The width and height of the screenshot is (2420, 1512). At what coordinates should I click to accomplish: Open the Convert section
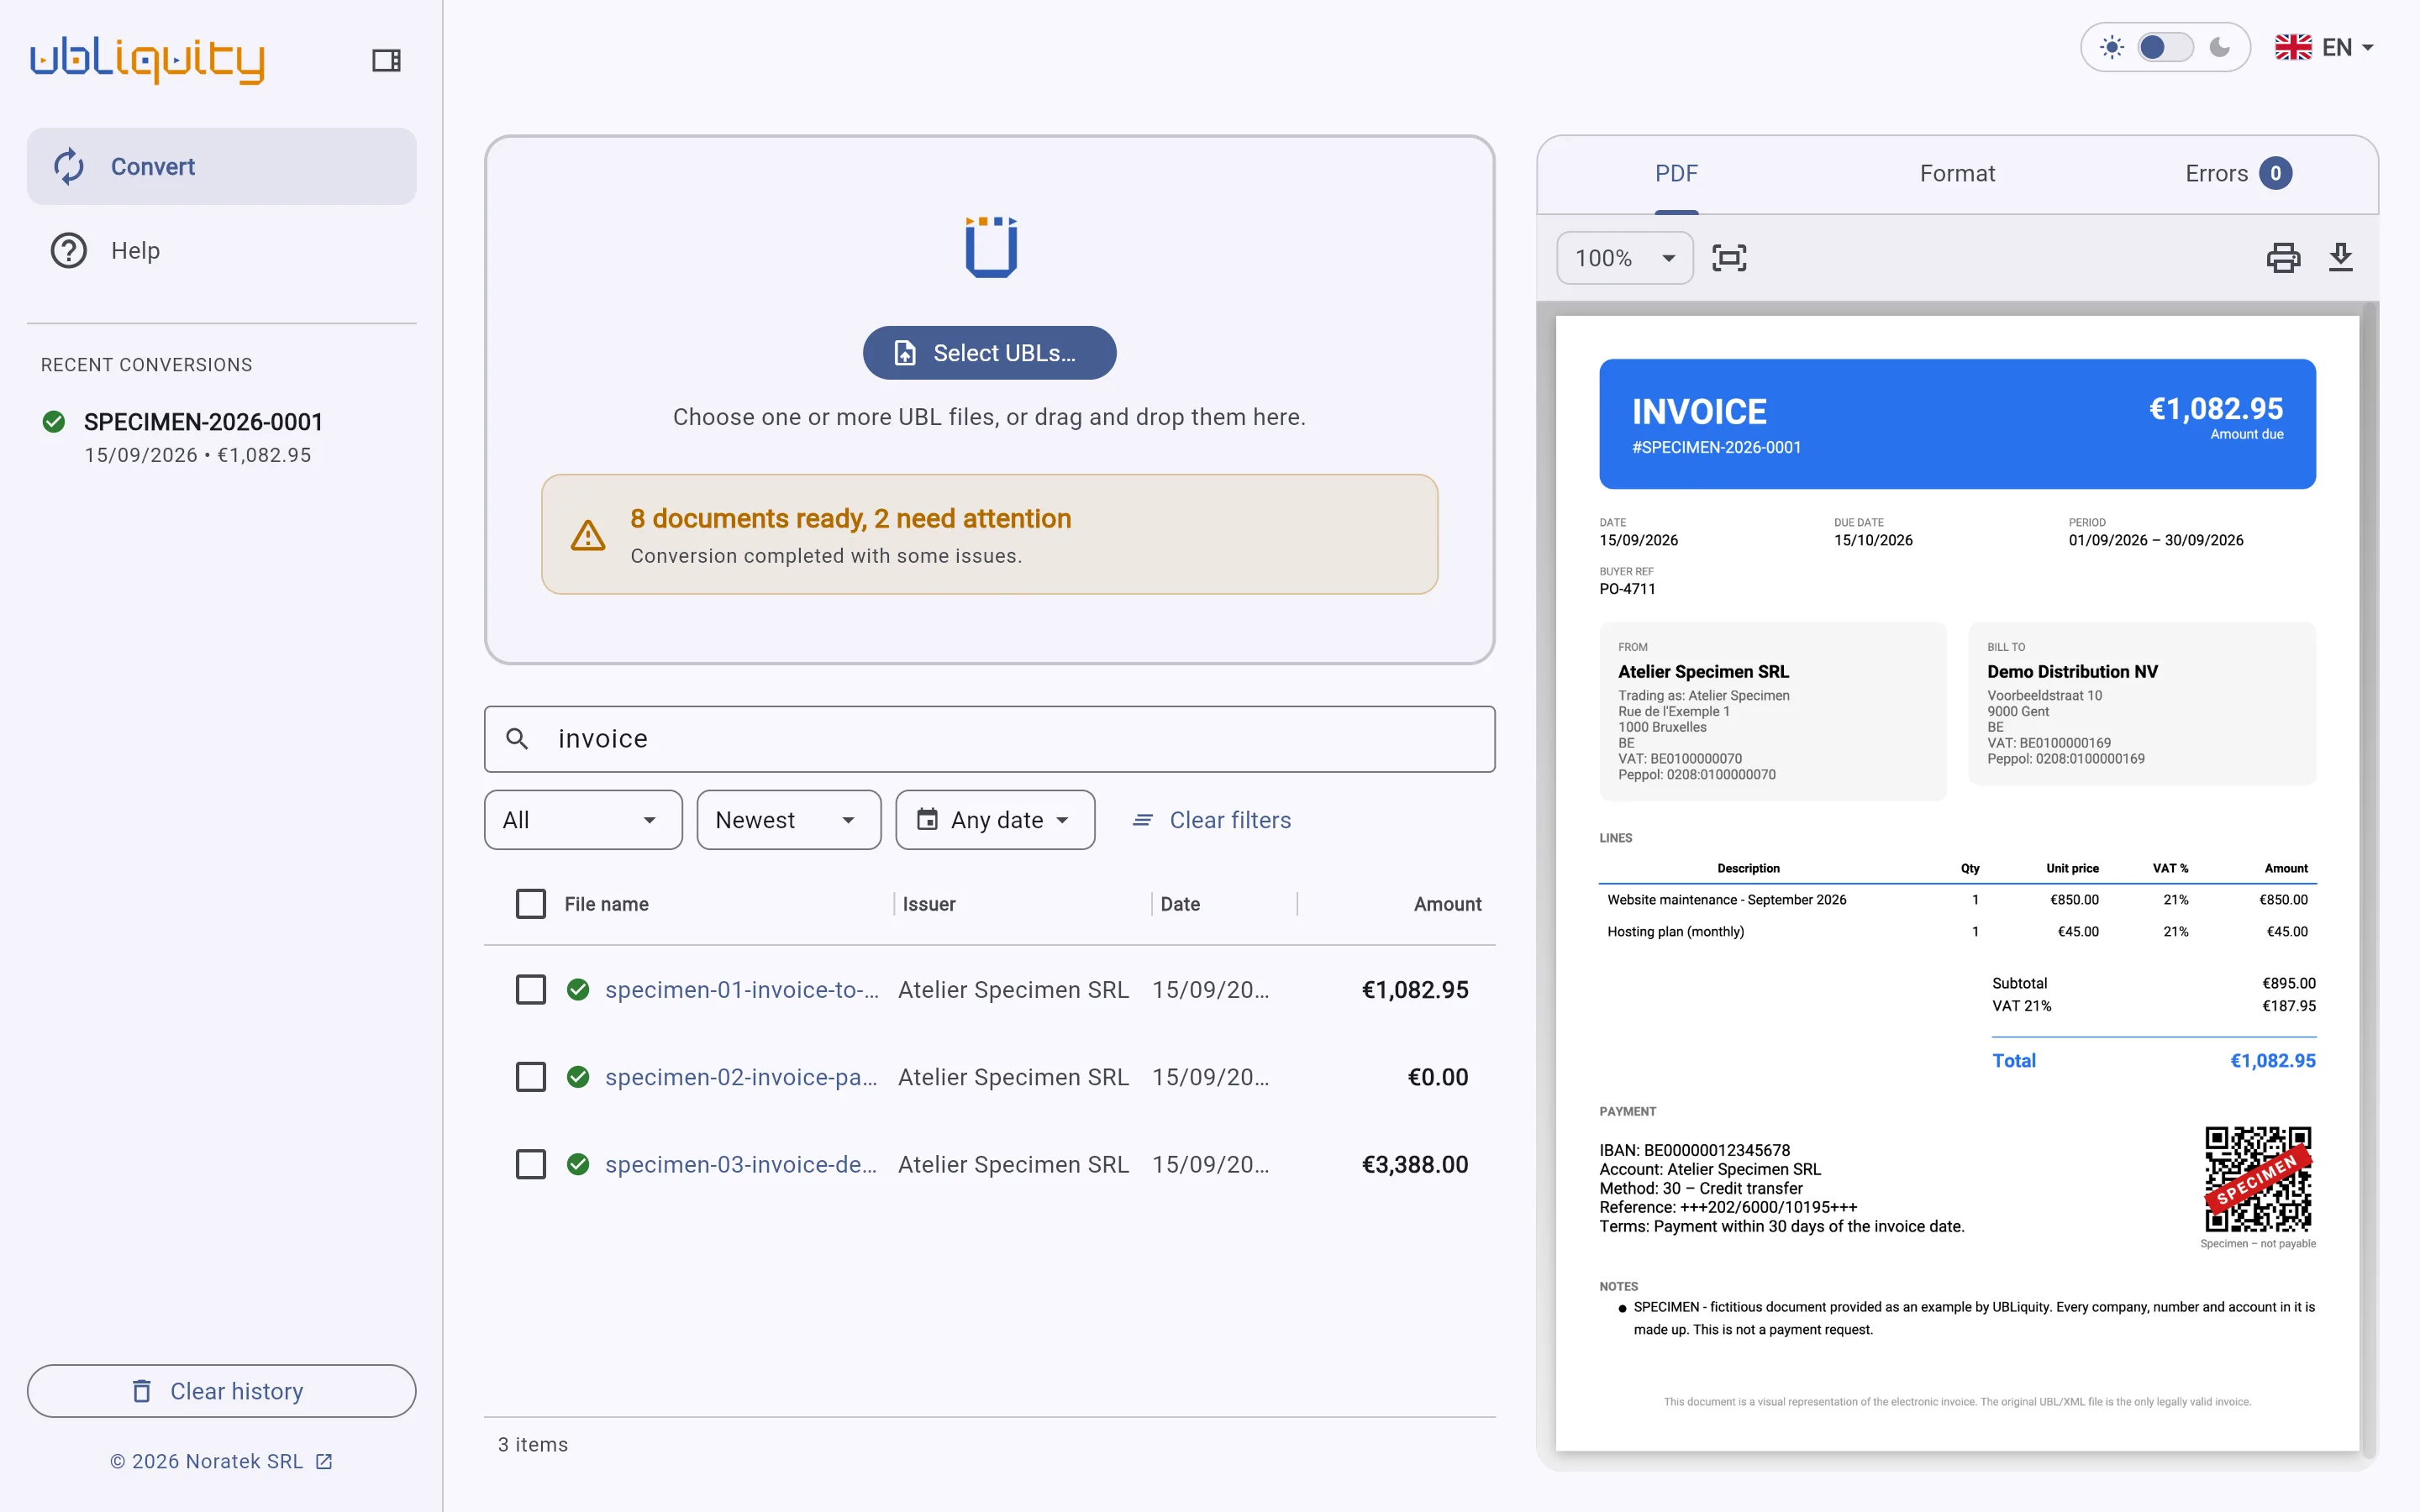point(221,166)
